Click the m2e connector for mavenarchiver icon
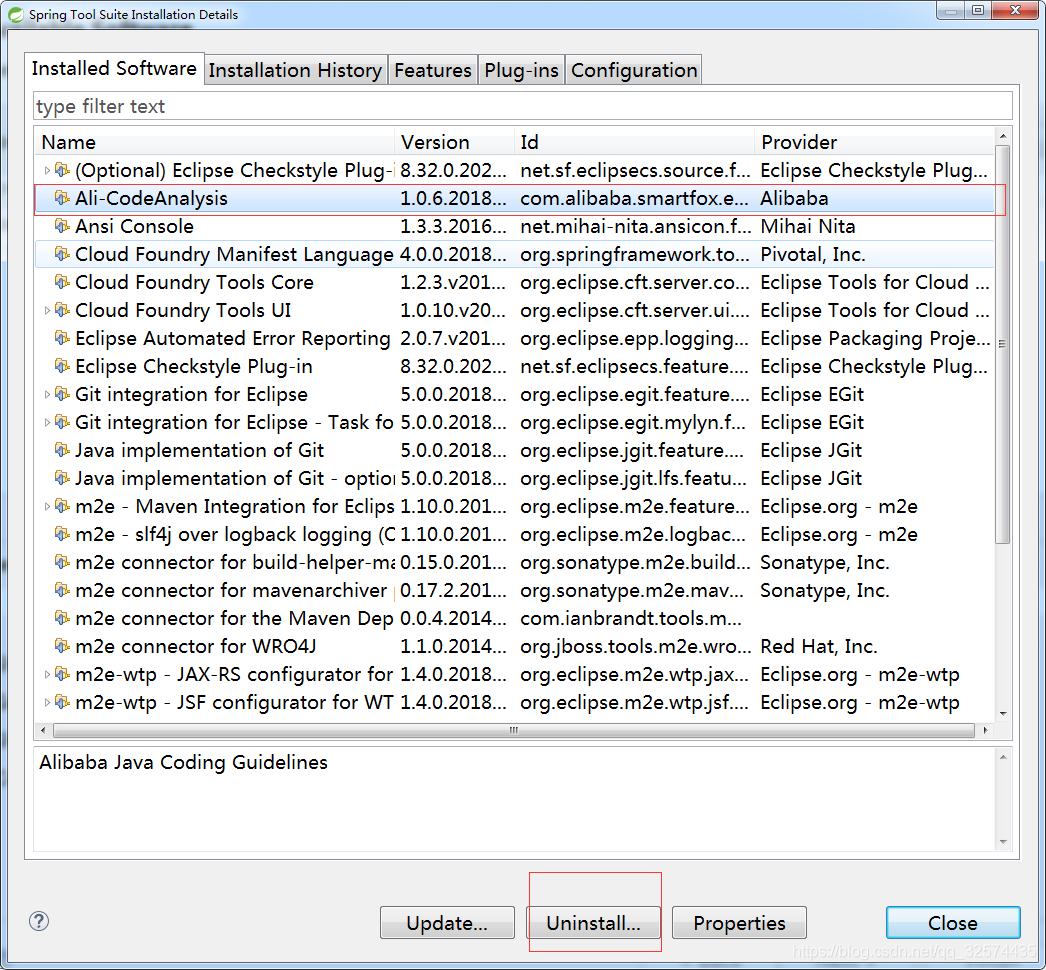The image size is (1046, 970). tap(62, 590)
